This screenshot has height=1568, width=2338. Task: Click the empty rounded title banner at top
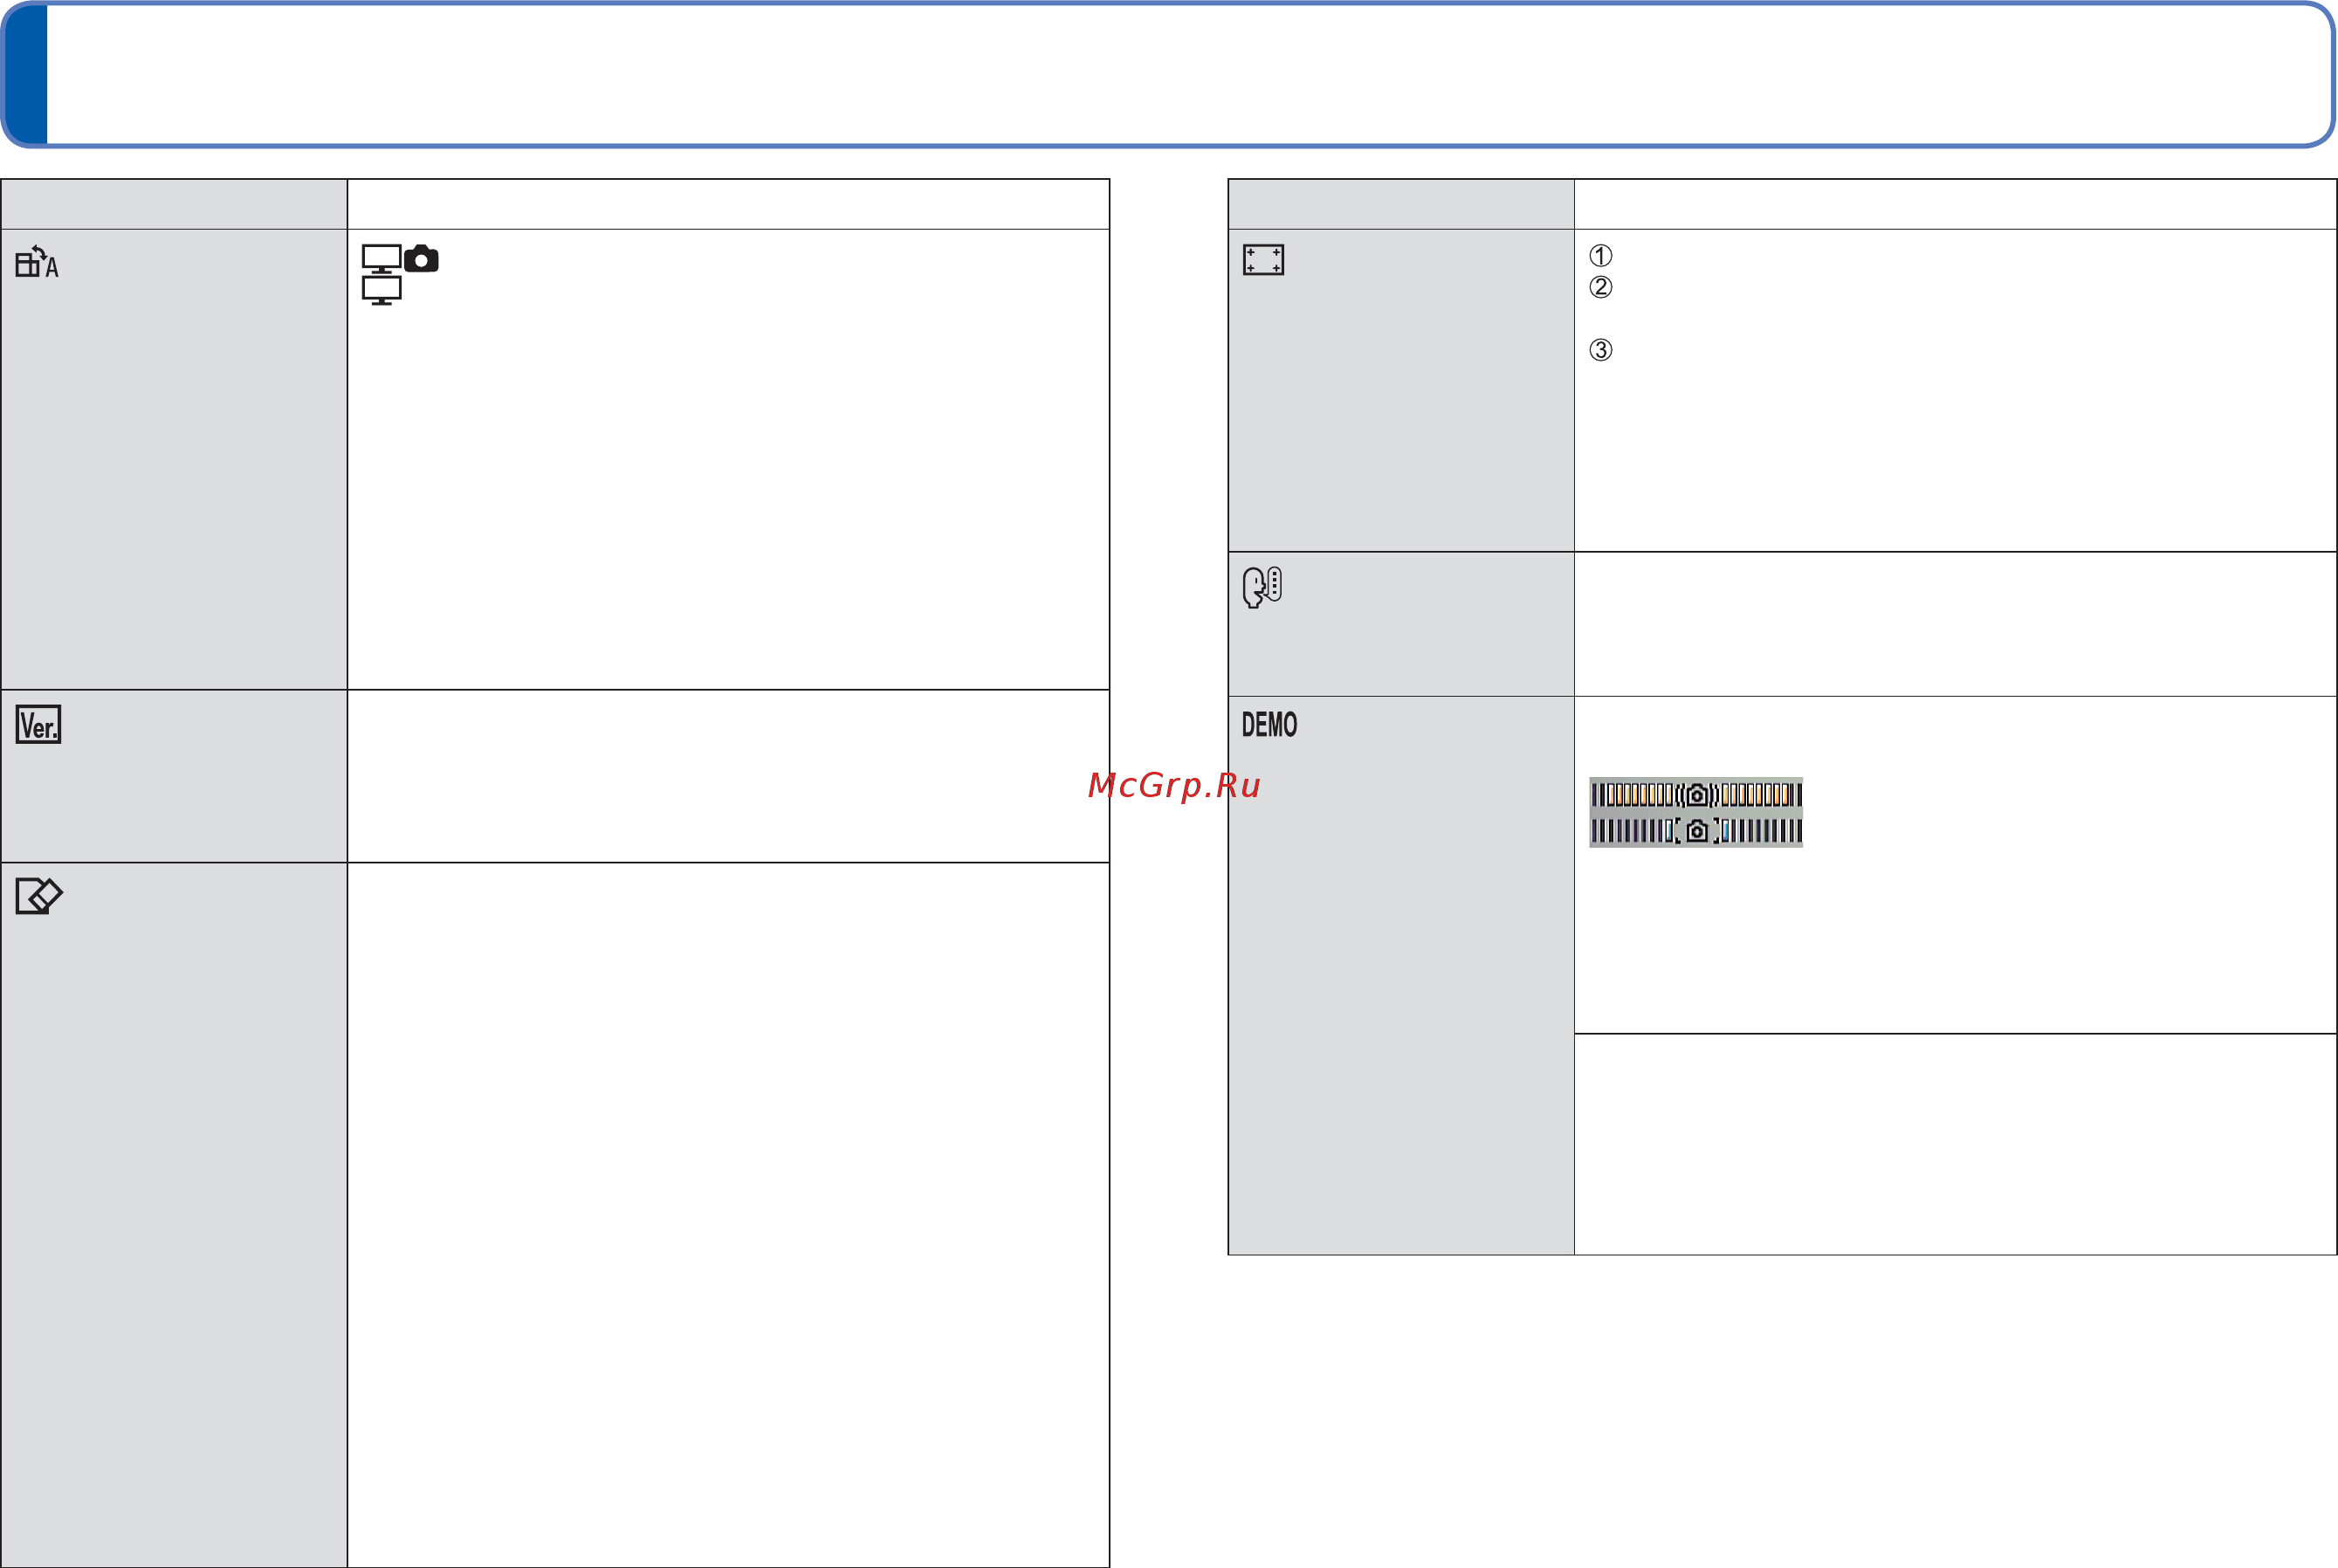point(1168,74)
